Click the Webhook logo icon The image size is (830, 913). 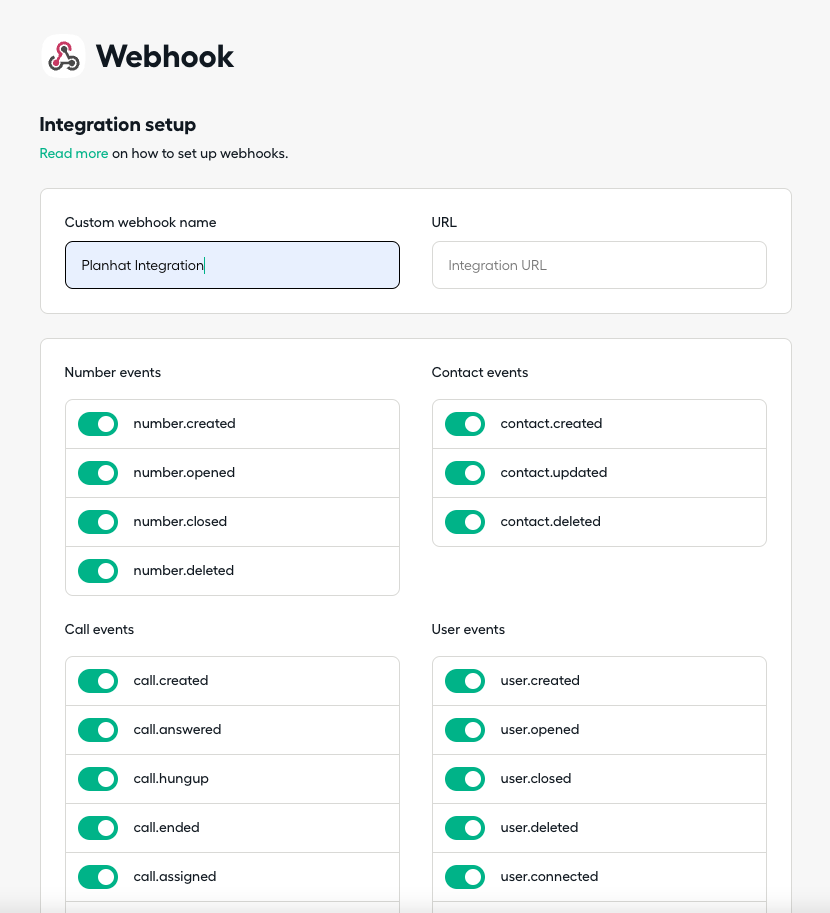[x=63, y=56]
